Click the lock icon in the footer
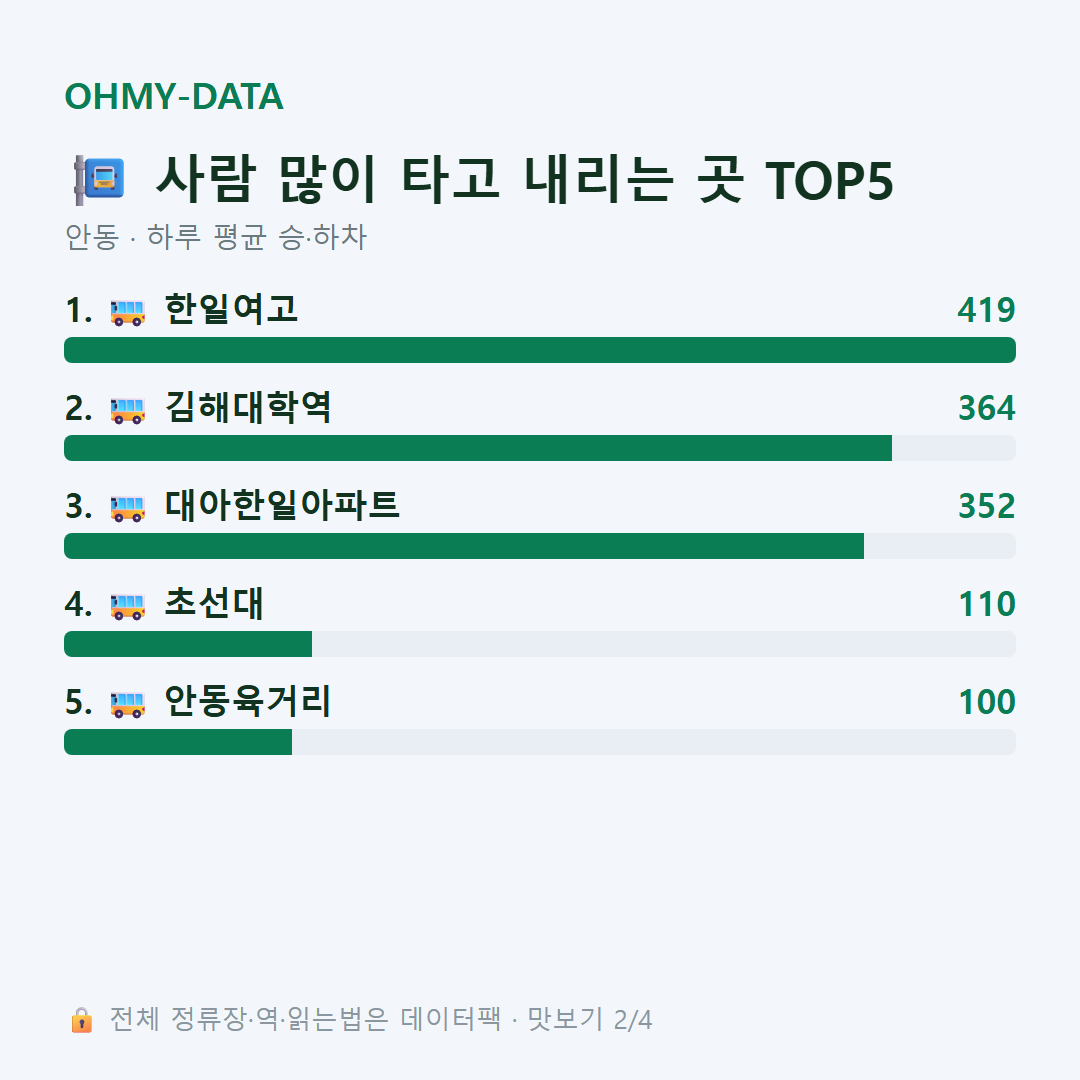Image resolution: width=1080 pixels, height=1080 pixels. click(x=81, y=1020)
